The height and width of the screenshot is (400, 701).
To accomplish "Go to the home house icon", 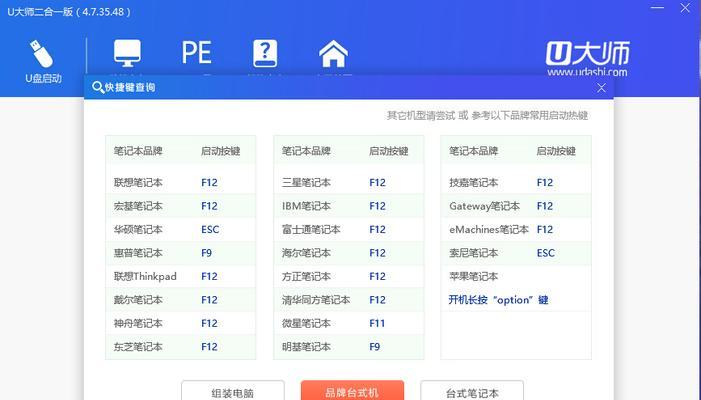I will (333, 53).
